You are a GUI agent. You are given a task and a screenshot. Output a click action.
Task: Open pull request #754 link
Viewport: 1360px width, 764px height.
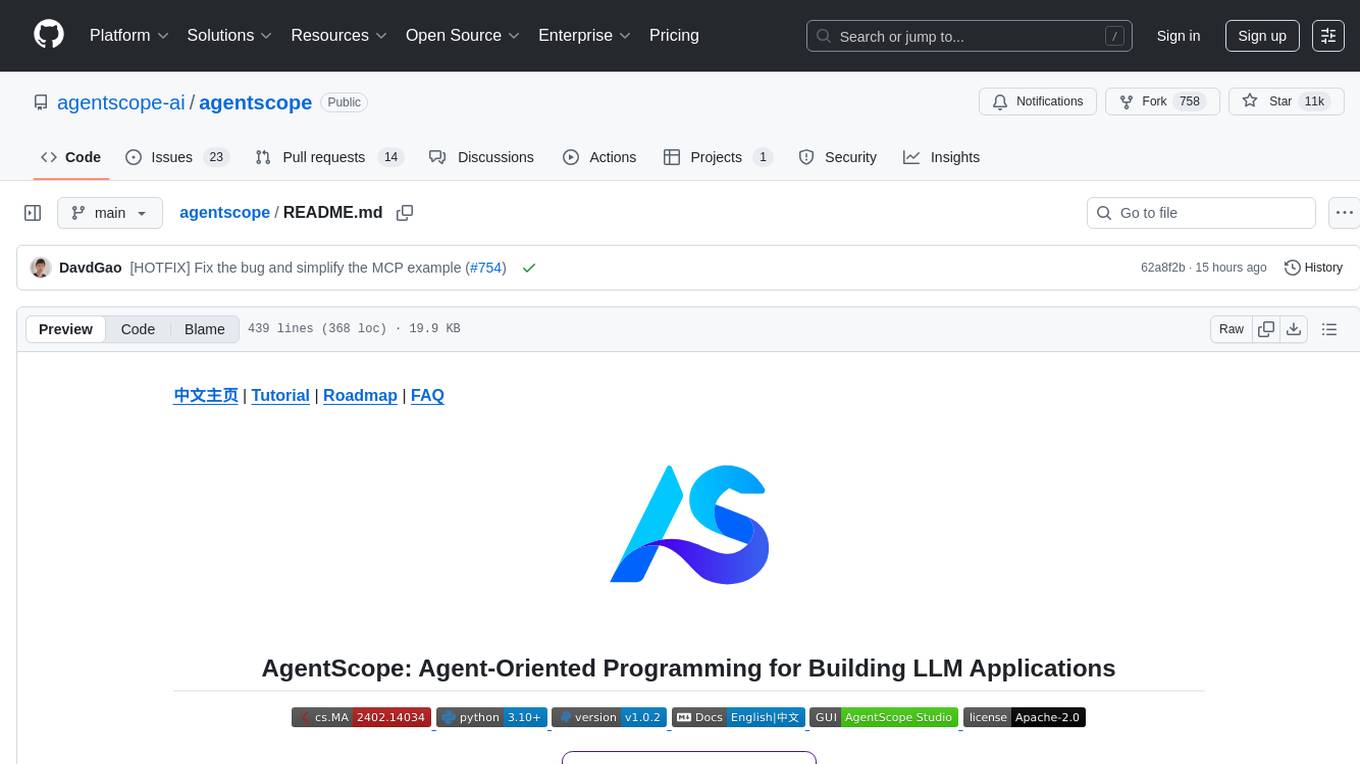tap(488, 268)
